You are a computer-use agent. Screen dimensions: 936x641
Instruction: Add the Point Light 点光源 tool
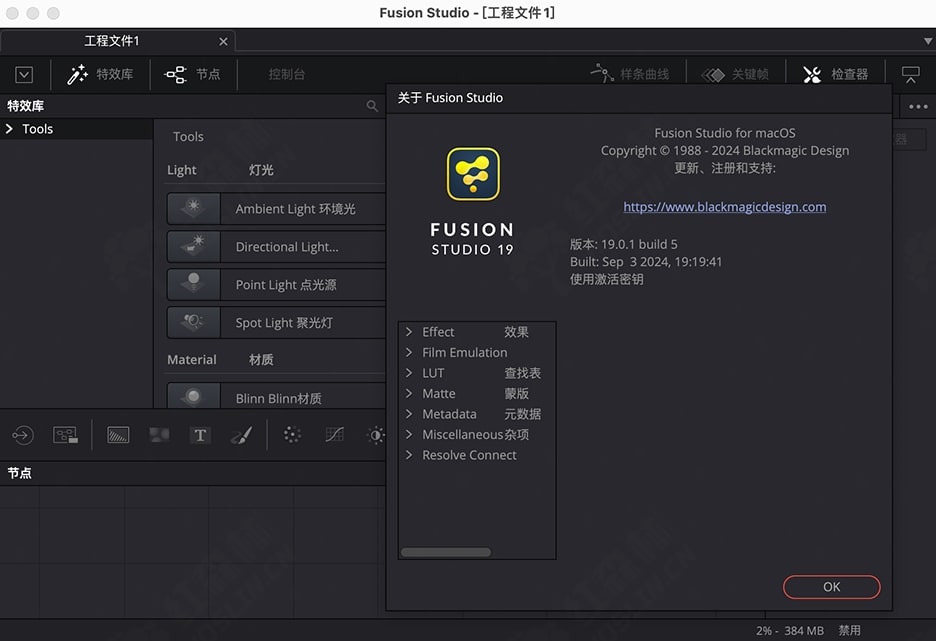click(x=276, y=285)
